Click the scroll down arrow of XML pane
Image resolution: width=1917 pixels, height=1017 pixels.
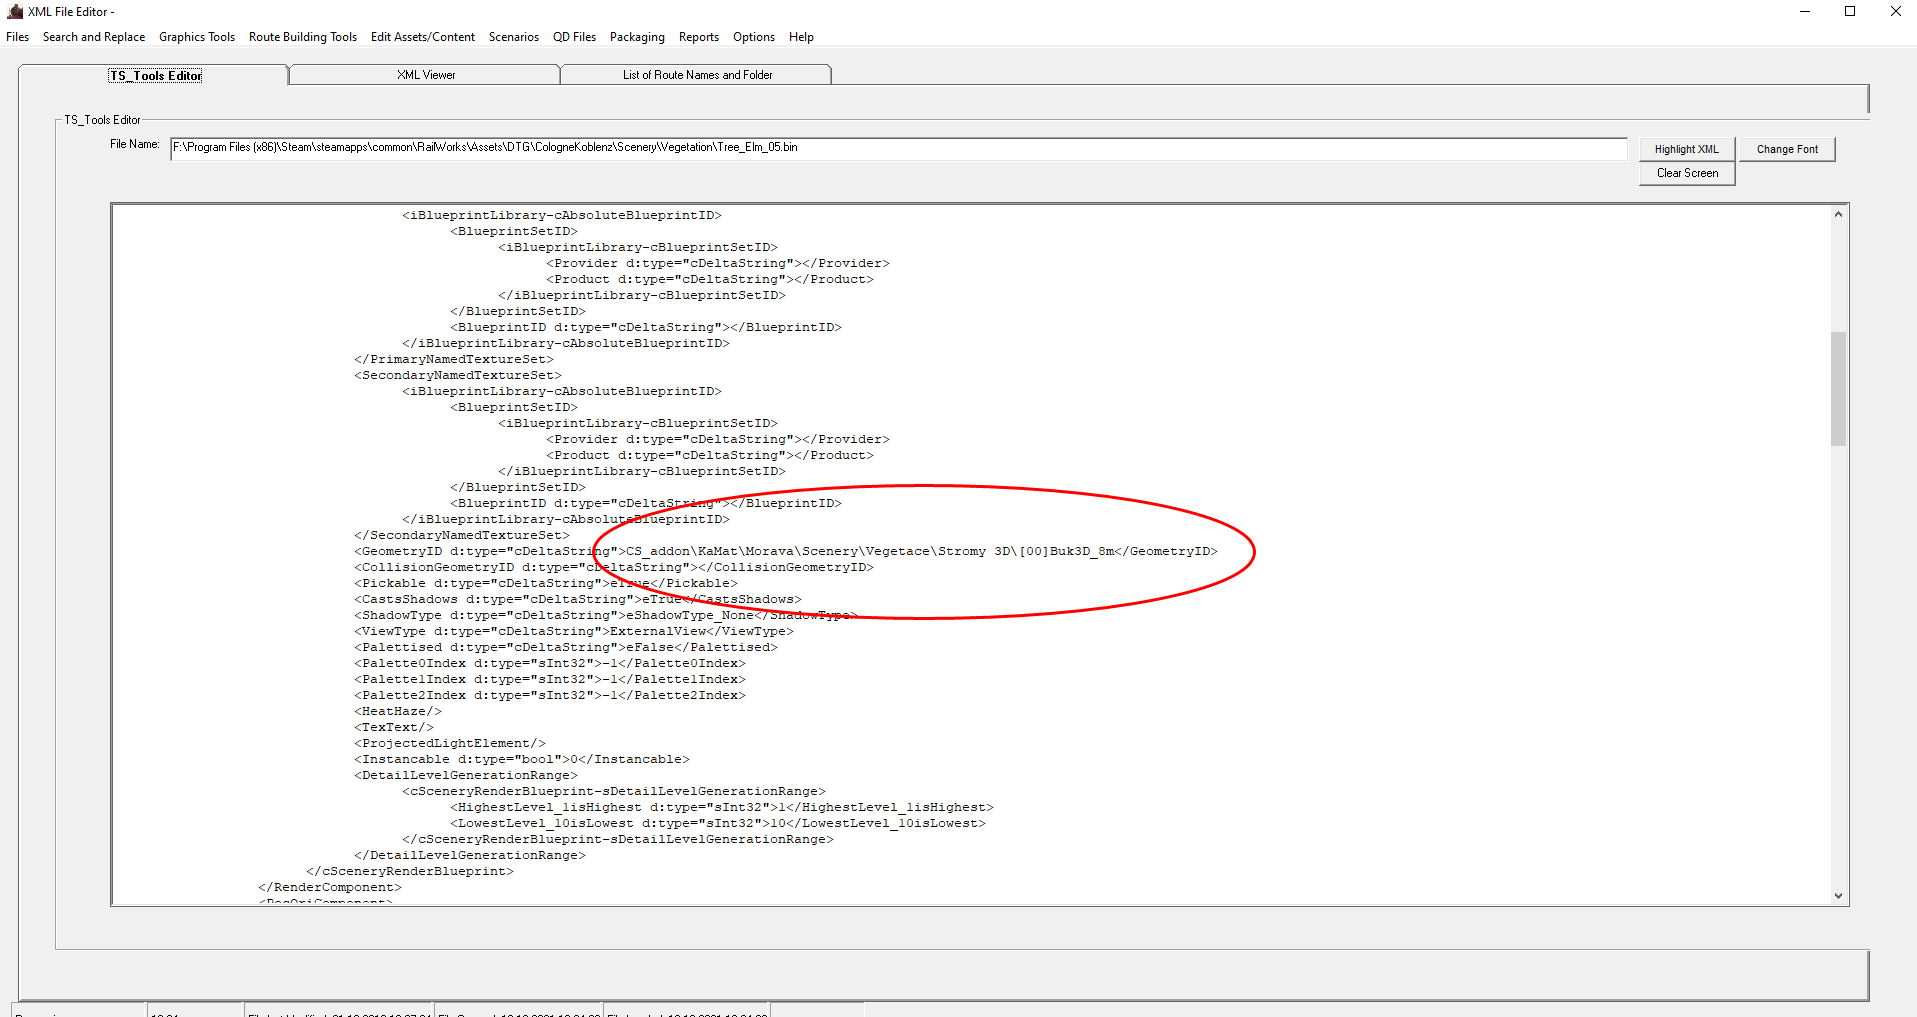click(1838, 896)
